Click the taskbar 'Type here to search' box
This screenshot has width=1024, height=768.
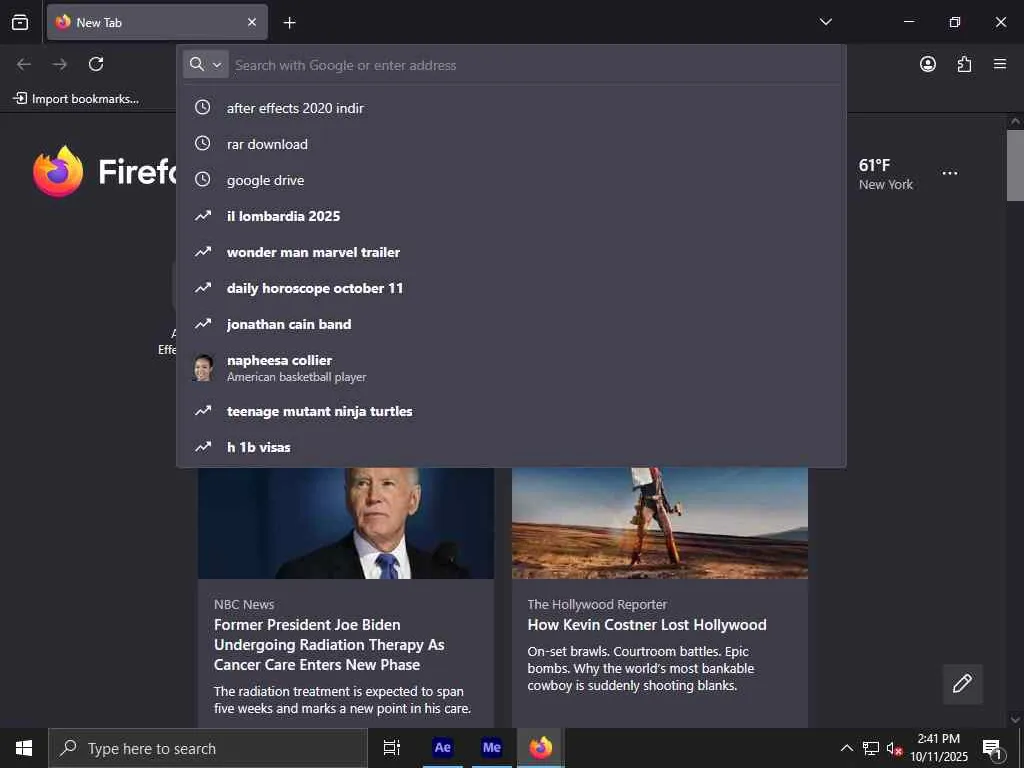208,748
